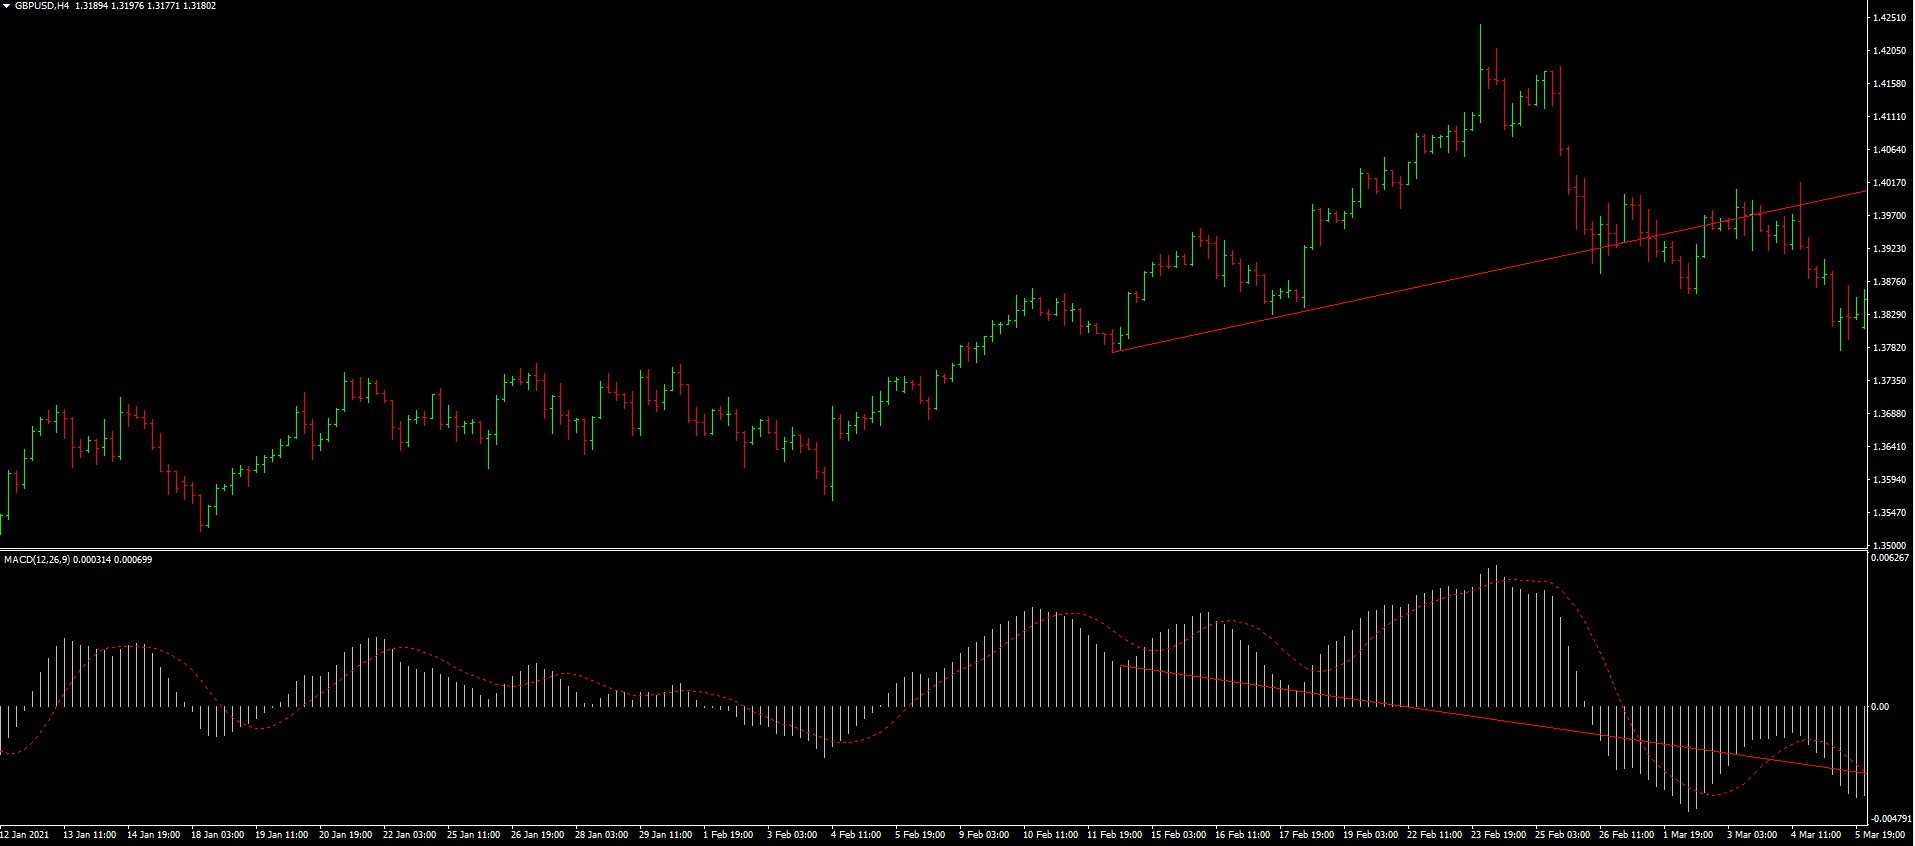Click the 1.42510 price level on scale

tap(1889, 18)
